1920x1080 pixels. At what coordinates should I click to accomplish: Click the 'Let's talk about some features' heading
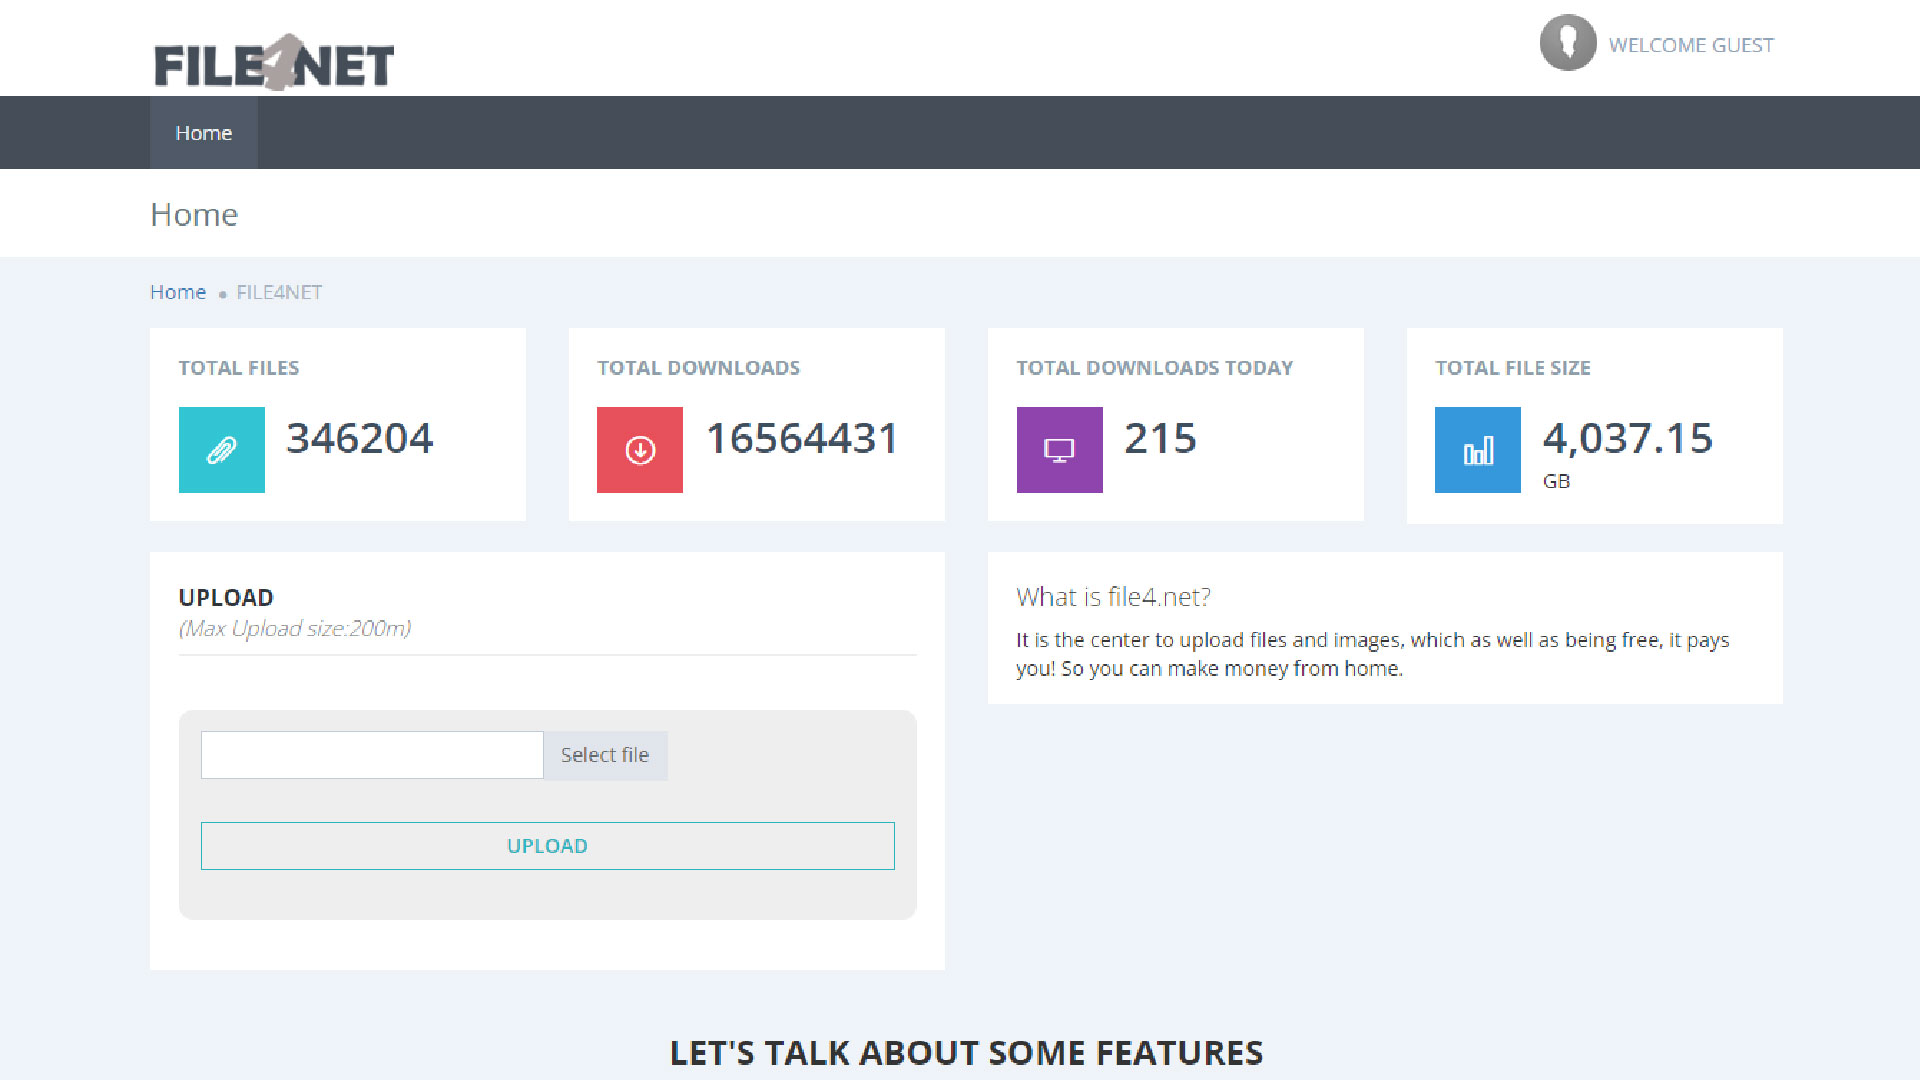click(x=966, y=1052)
